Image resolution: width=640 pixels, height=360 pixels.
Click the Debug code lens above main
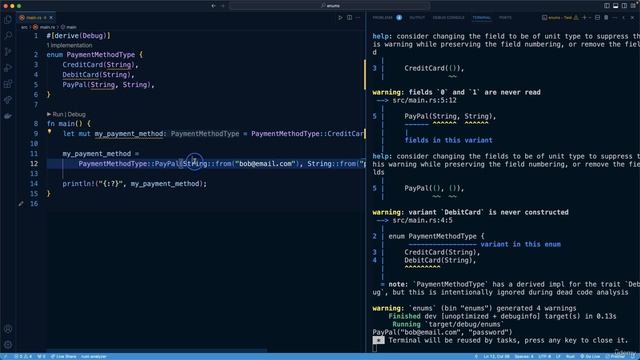[77, 114]
